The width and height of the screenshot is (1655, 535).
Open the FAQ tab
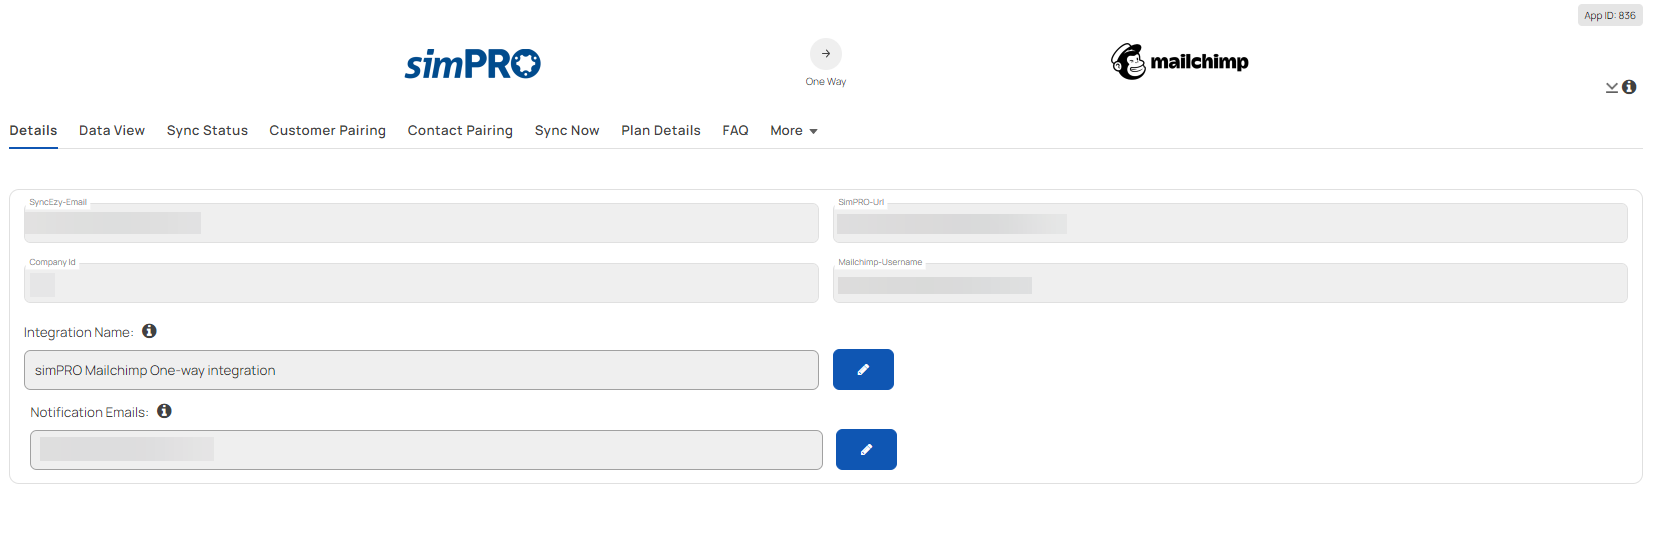click(x=735, y=131)
